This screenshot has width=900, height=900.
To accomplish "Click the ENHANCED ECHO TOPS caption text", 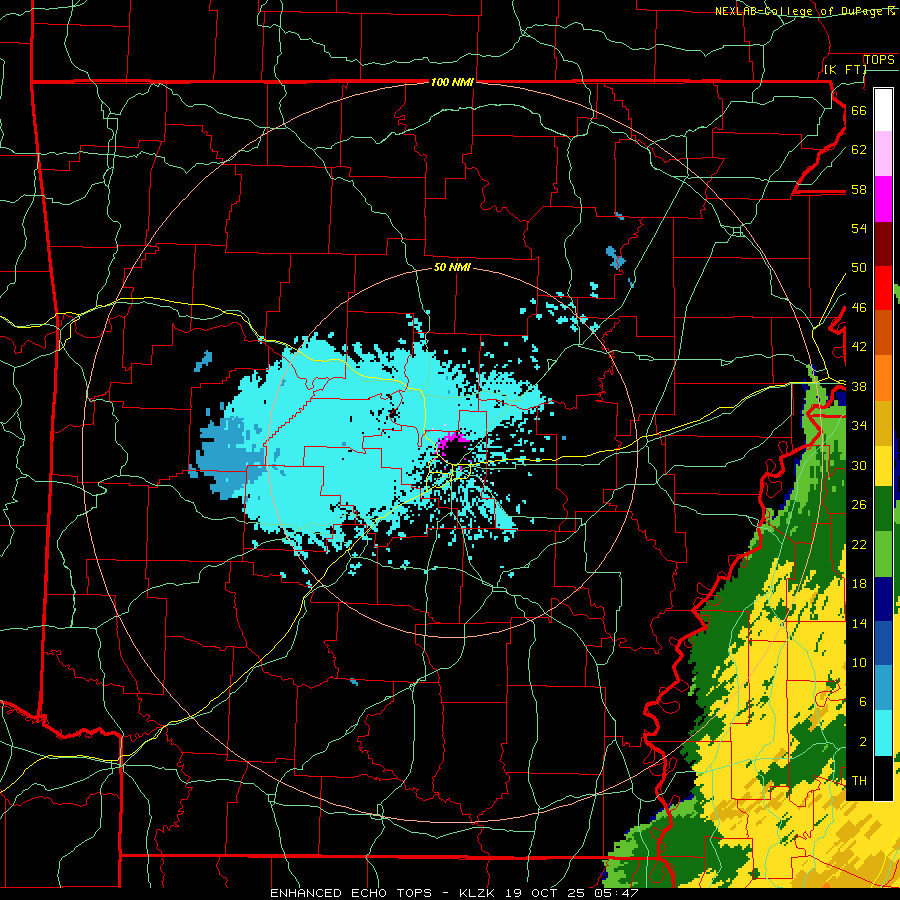I will 351,893.
